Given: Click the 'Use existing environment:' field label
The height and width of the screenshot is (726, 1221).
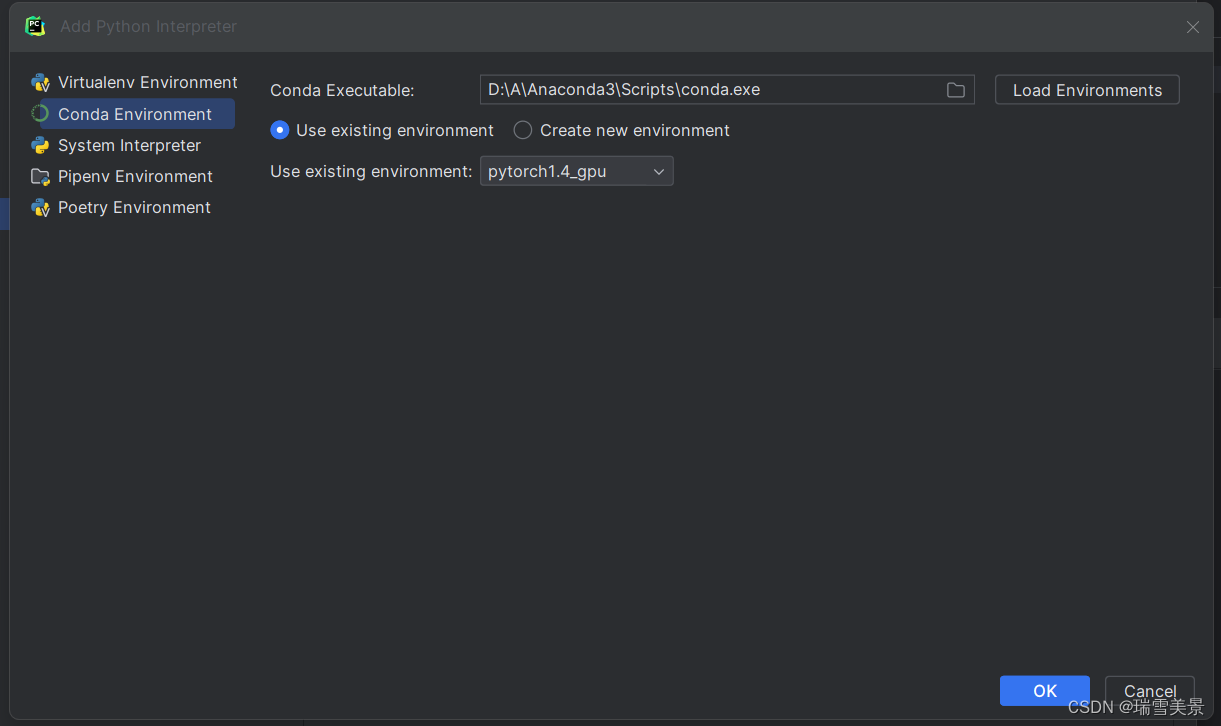Looking at the screenshot, I should coord(371,171).
